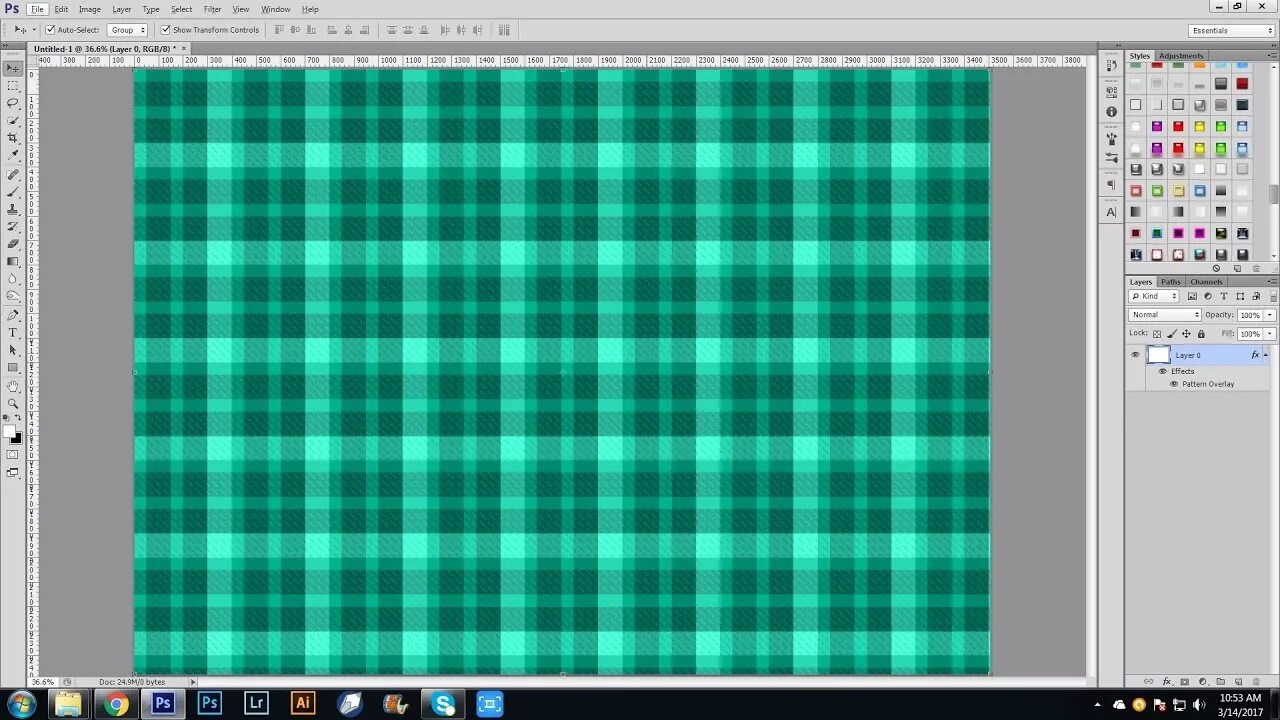
Task: Switch to the Paths tab
Action: (x=1171, y=282)
